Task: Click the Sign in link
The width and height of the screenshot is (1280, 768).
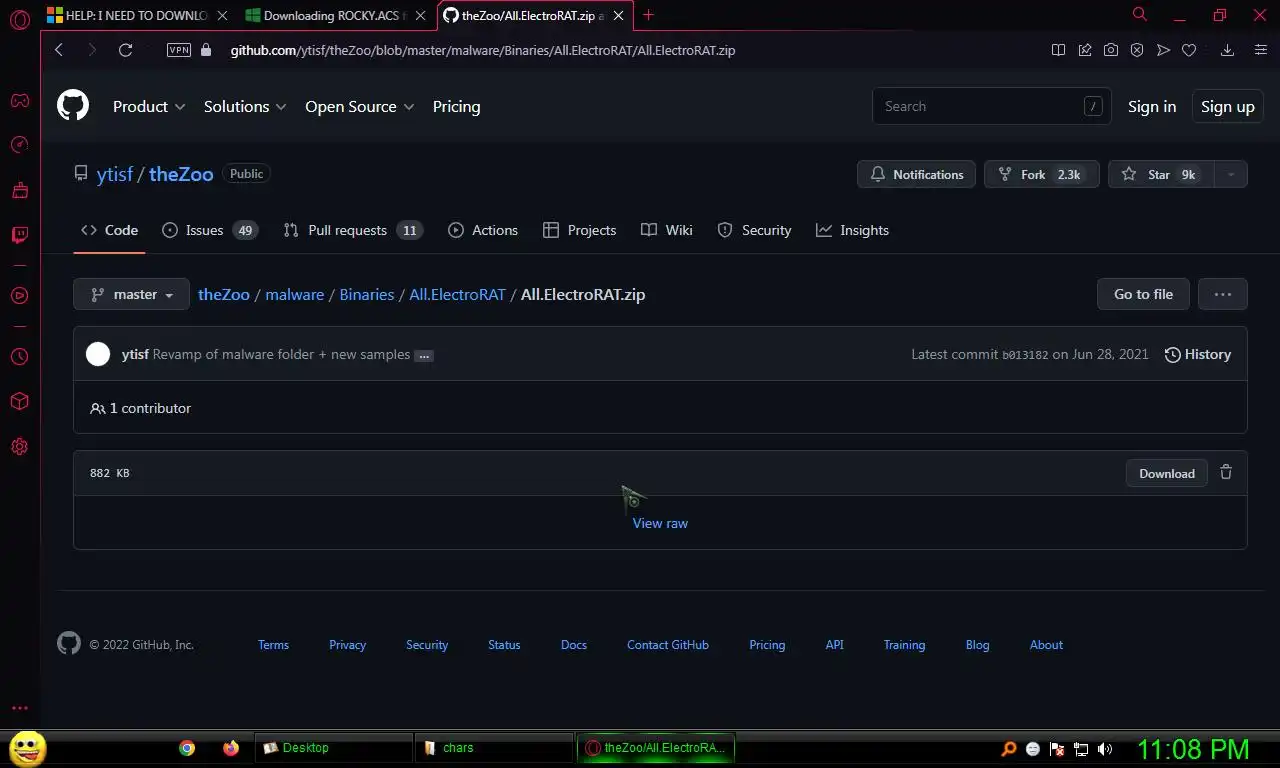Action: pyautogui.click(x=1152, y=106)
